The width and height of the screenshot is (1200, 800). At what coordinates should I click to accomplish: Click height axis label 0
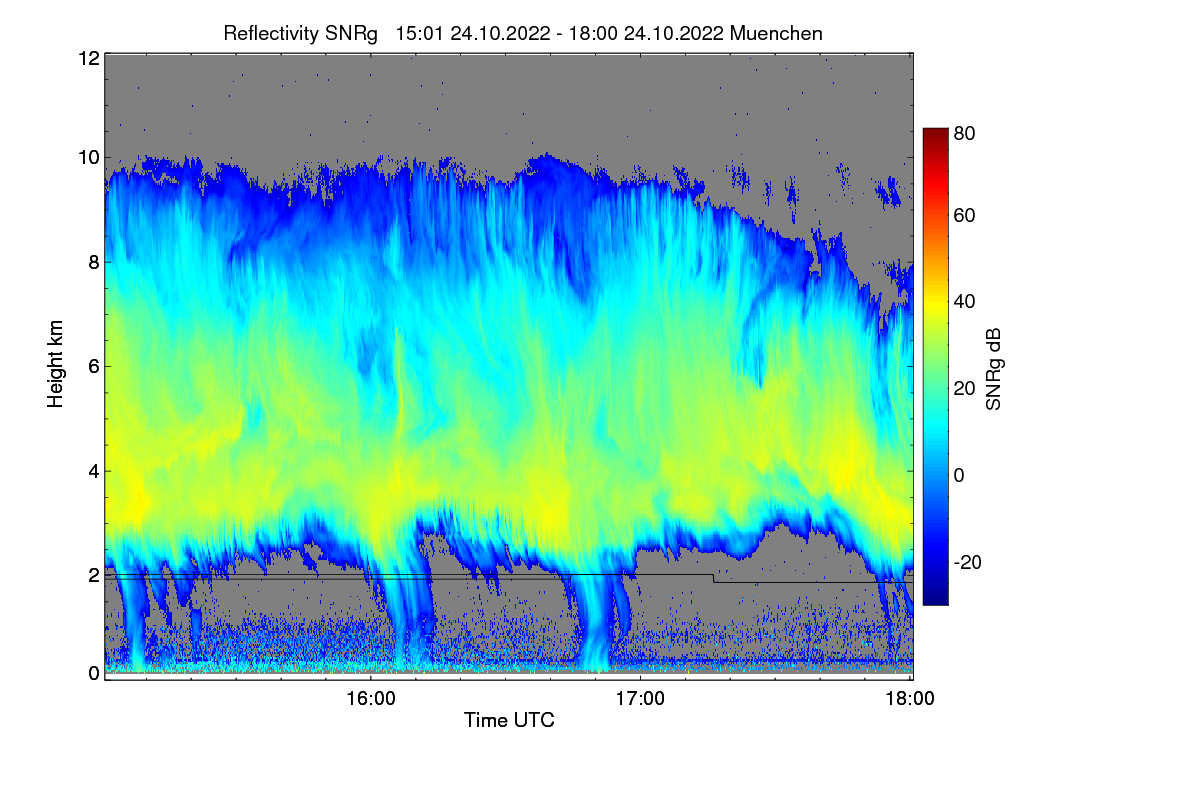tap(93, 673)
